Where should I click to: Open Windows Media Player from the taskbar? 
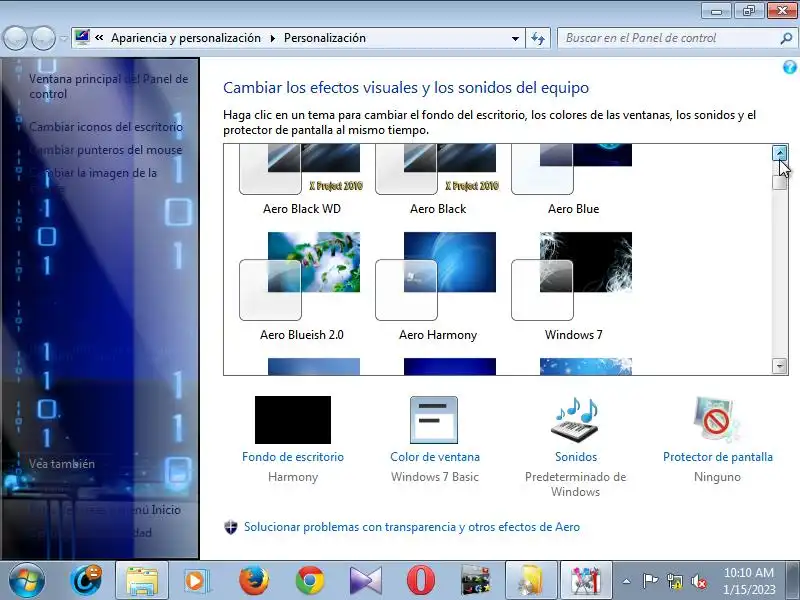pos(196,581)
